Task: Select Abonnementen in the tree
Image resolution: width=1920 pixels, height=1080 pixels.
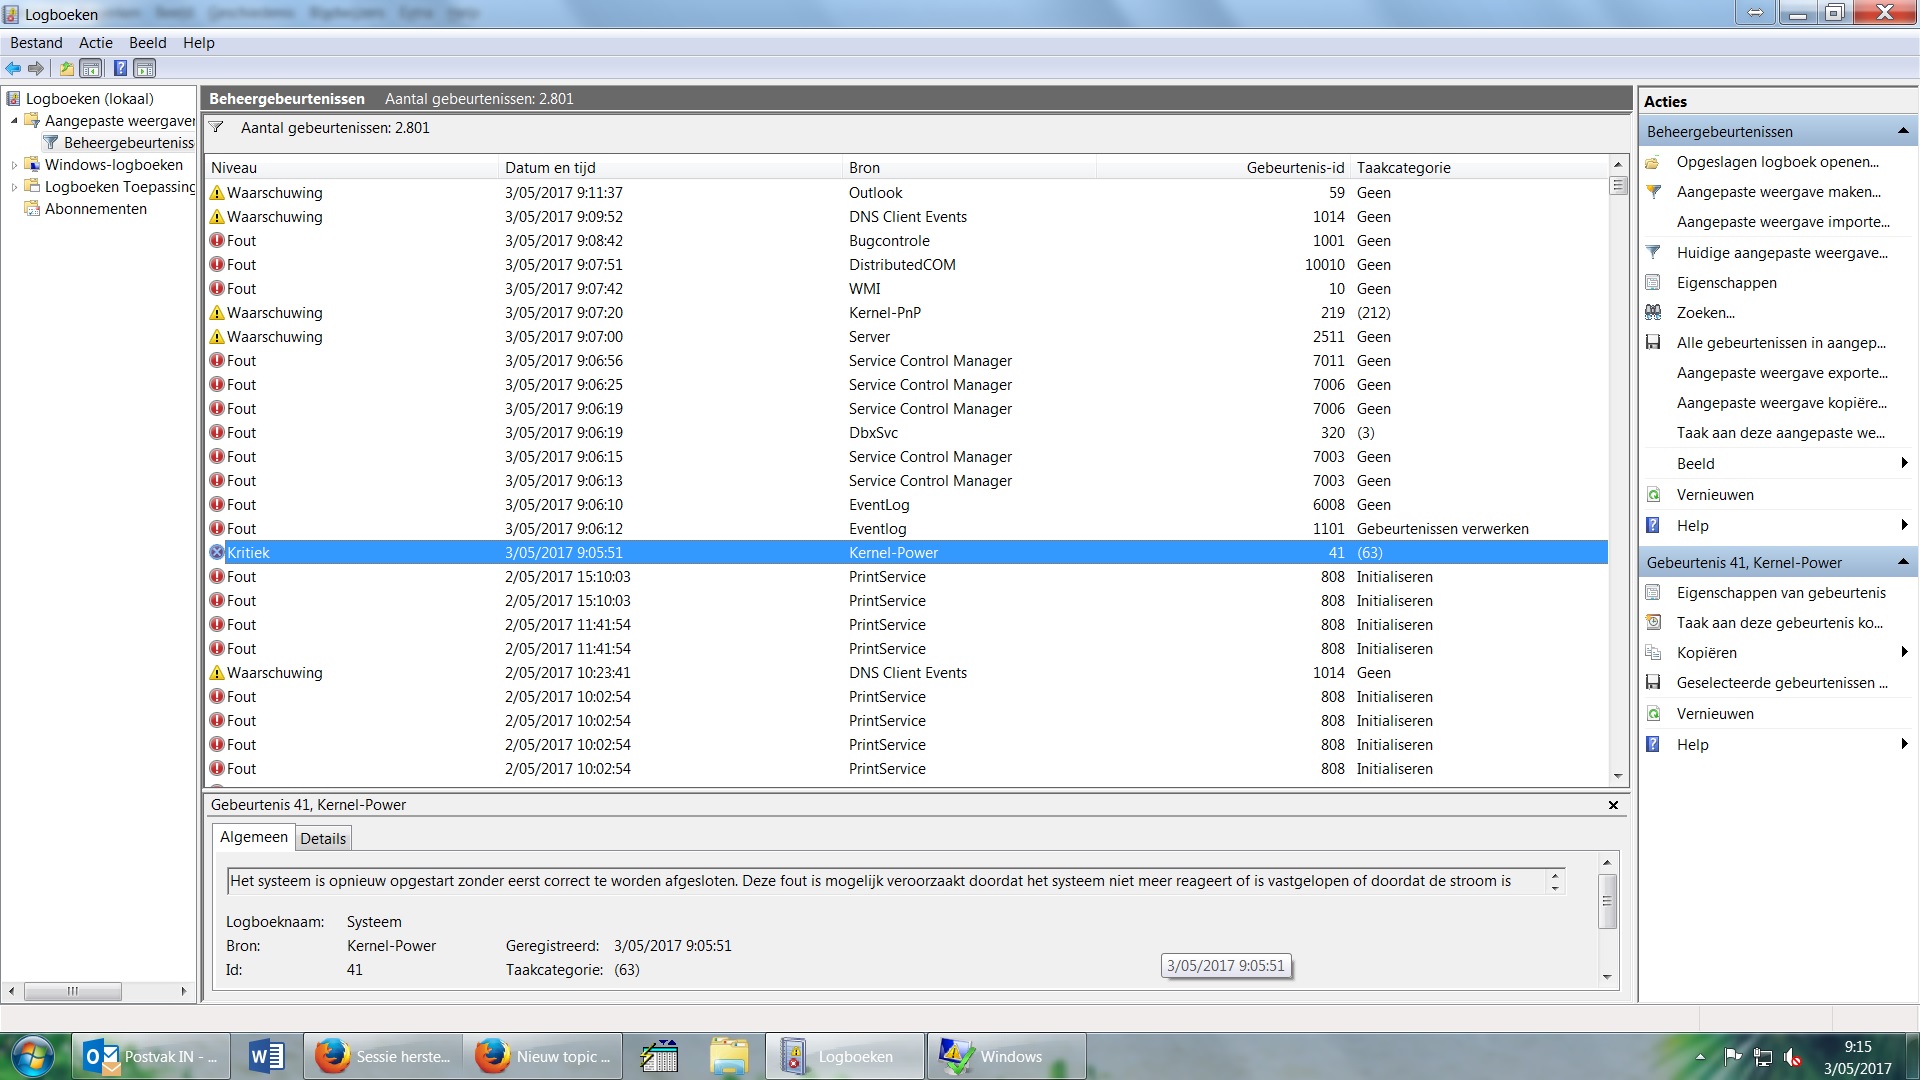Action: coord(96,208)
